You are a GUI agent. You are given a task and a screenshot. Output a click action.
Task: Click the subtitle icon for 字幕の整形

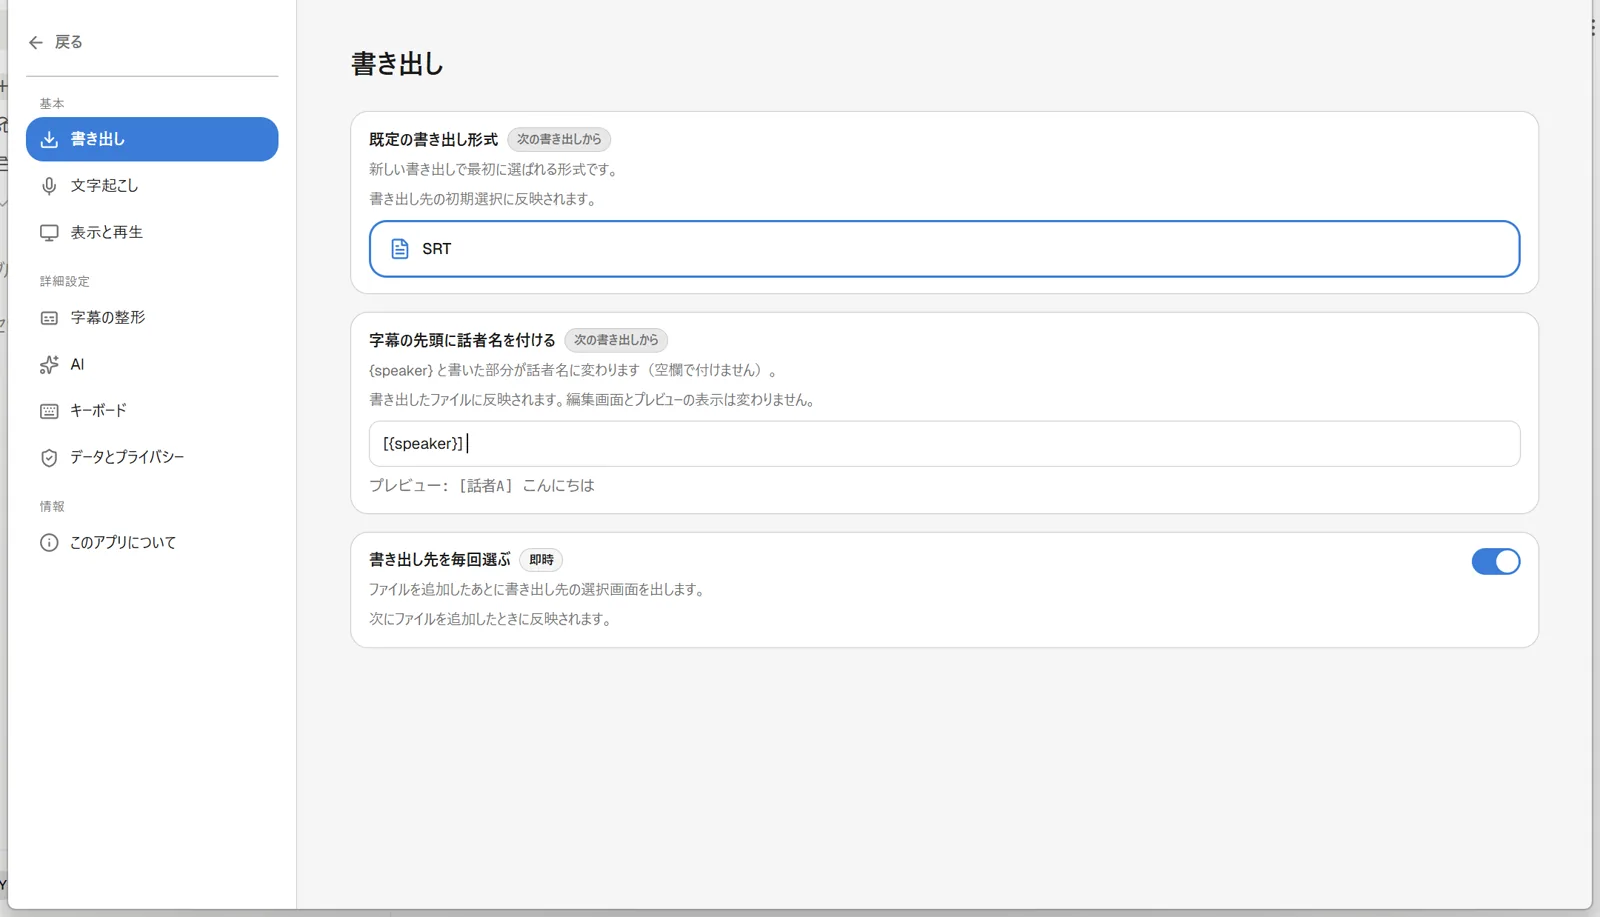(49, 318)
